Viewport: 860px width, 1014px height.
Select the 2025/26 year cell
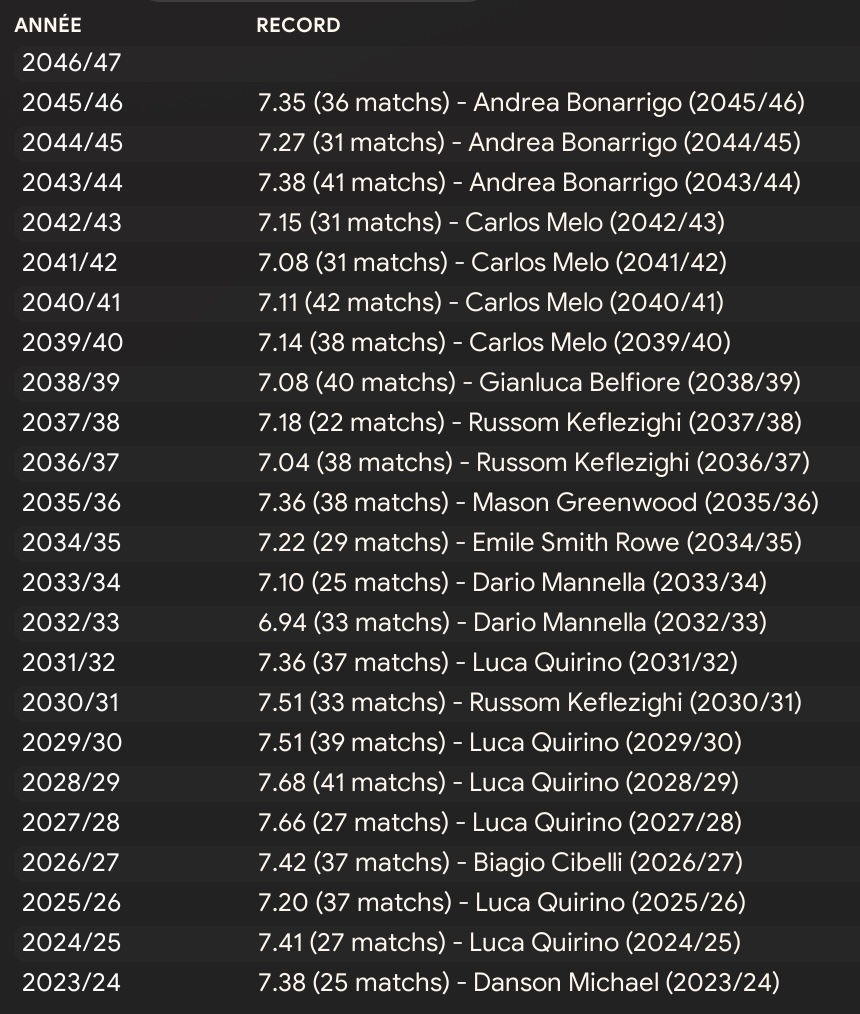pos(71,903)
